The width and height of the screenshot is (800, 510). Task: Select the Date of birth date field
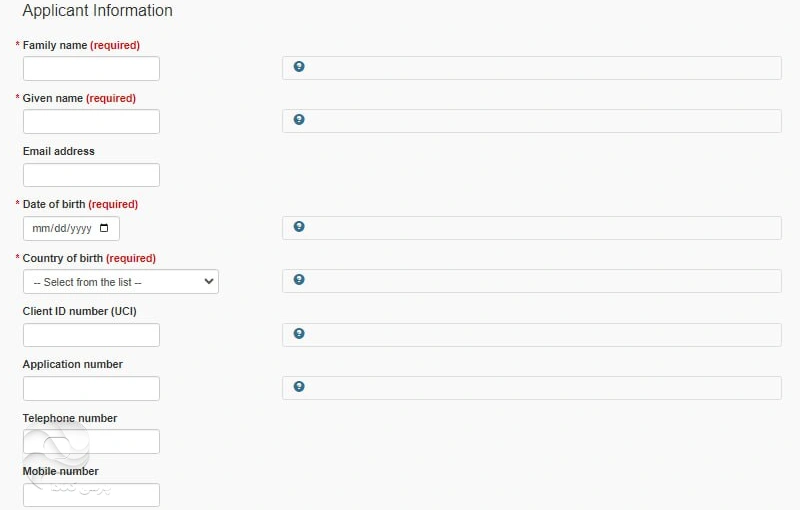[62, 229]
